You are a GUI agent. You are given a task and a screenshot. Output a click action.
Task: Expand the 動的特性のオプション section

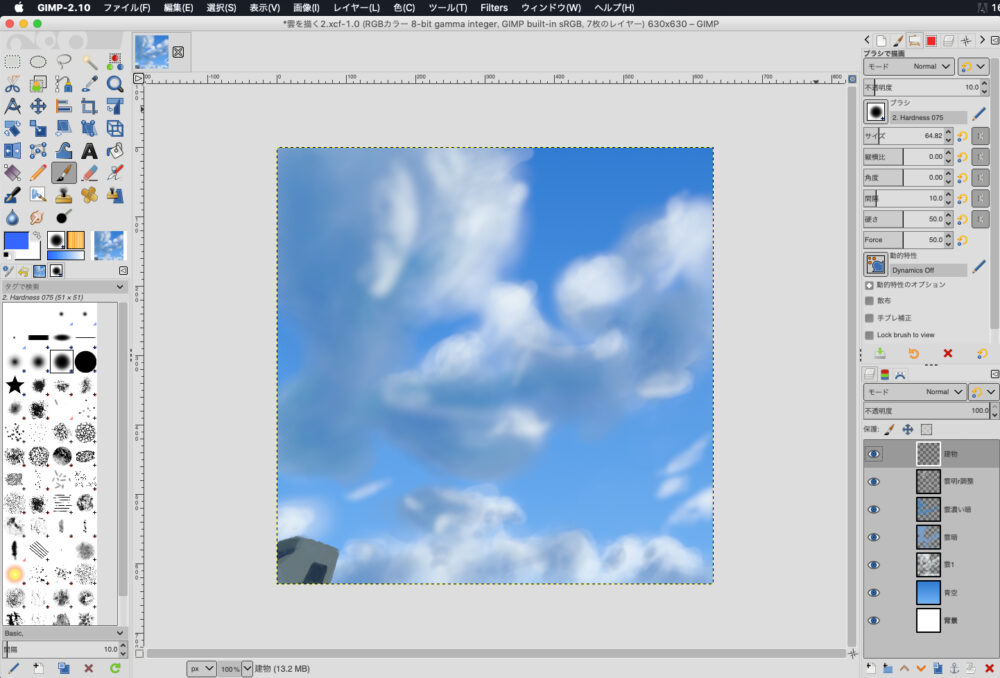tap(869, 285)
